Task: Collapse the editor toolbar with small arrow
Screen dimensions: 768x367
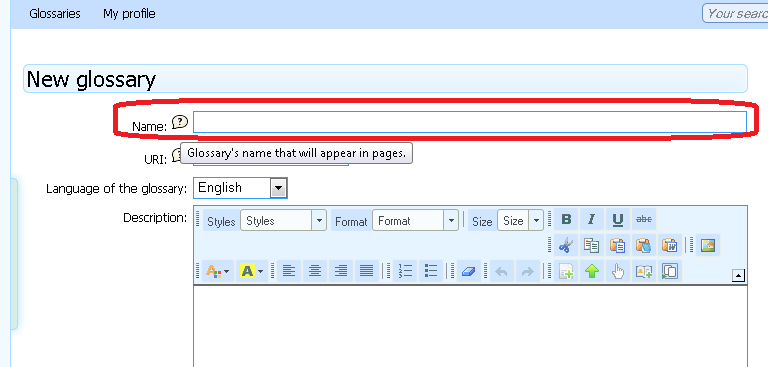Action: 738,275
